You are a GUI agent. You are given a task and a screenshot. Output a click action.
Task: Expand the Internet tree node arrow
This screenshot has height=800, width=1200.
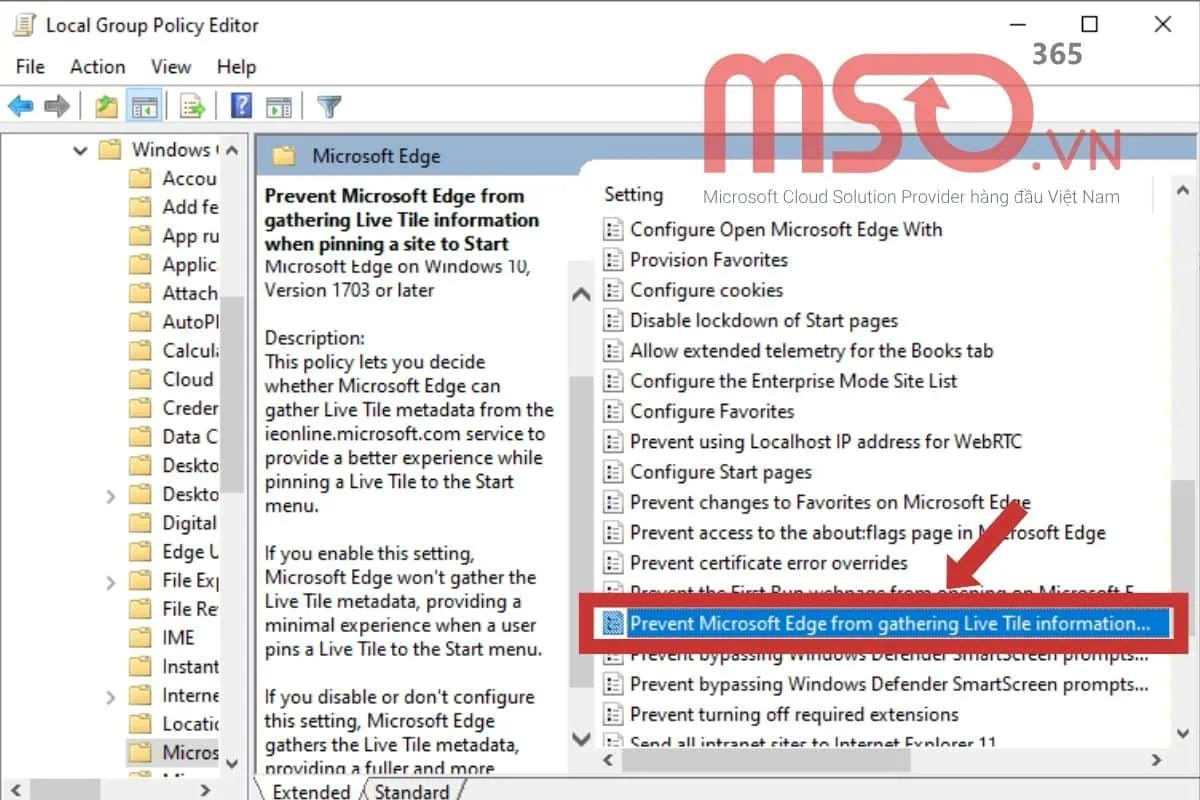point(108,695)
